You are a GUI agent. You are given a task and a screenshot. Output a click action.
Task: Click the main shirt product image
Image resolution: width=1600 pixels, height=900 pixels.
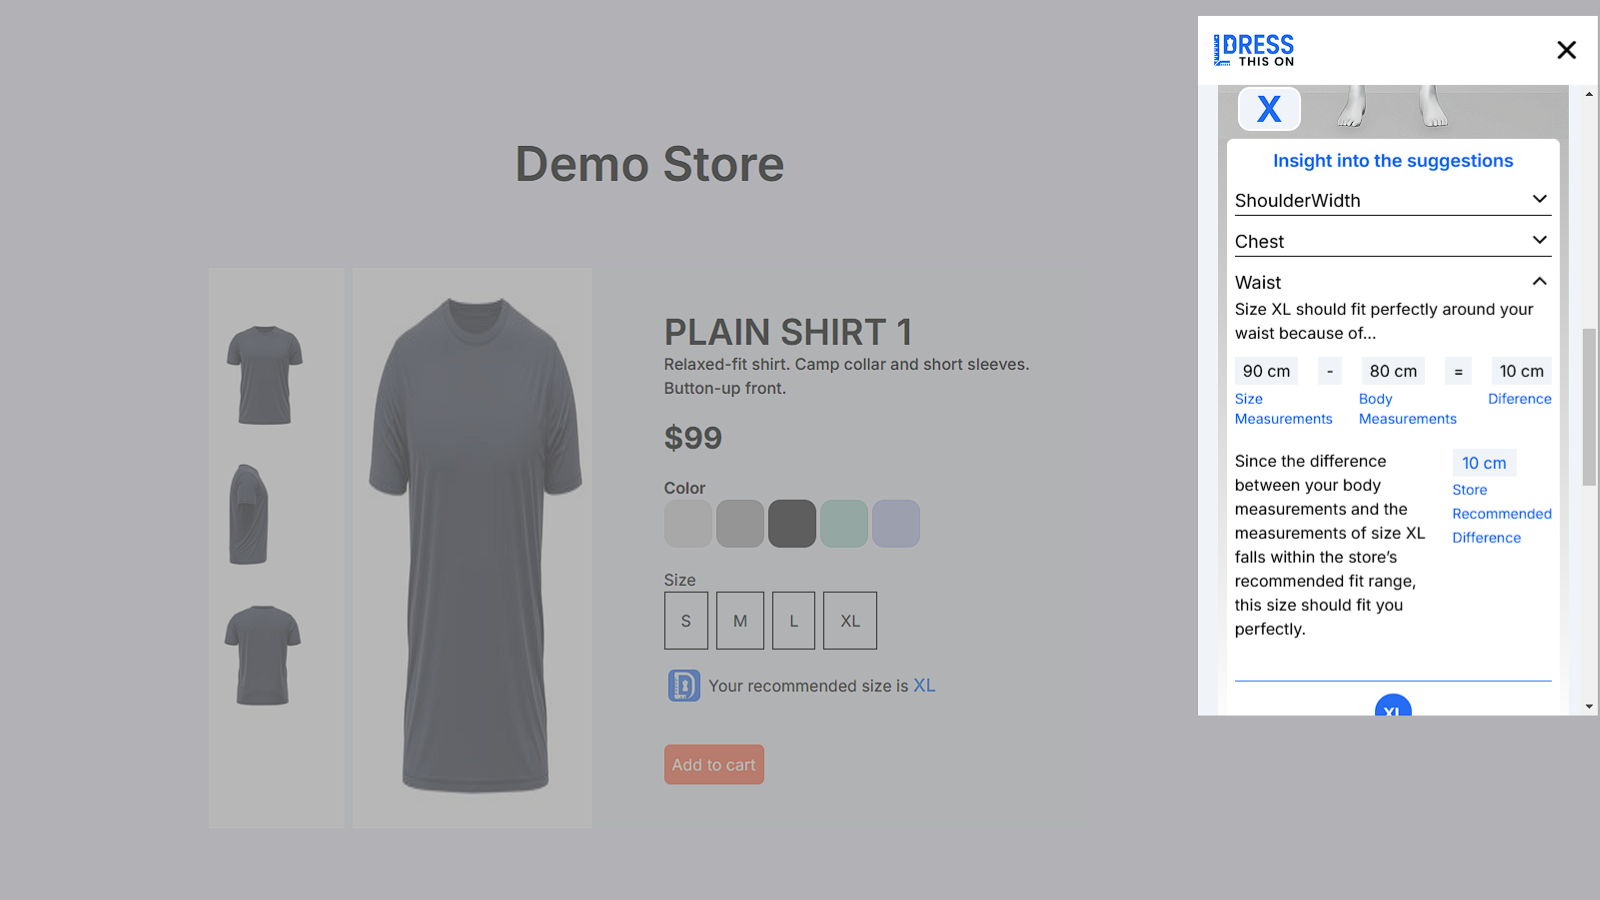tap(472, 548)
